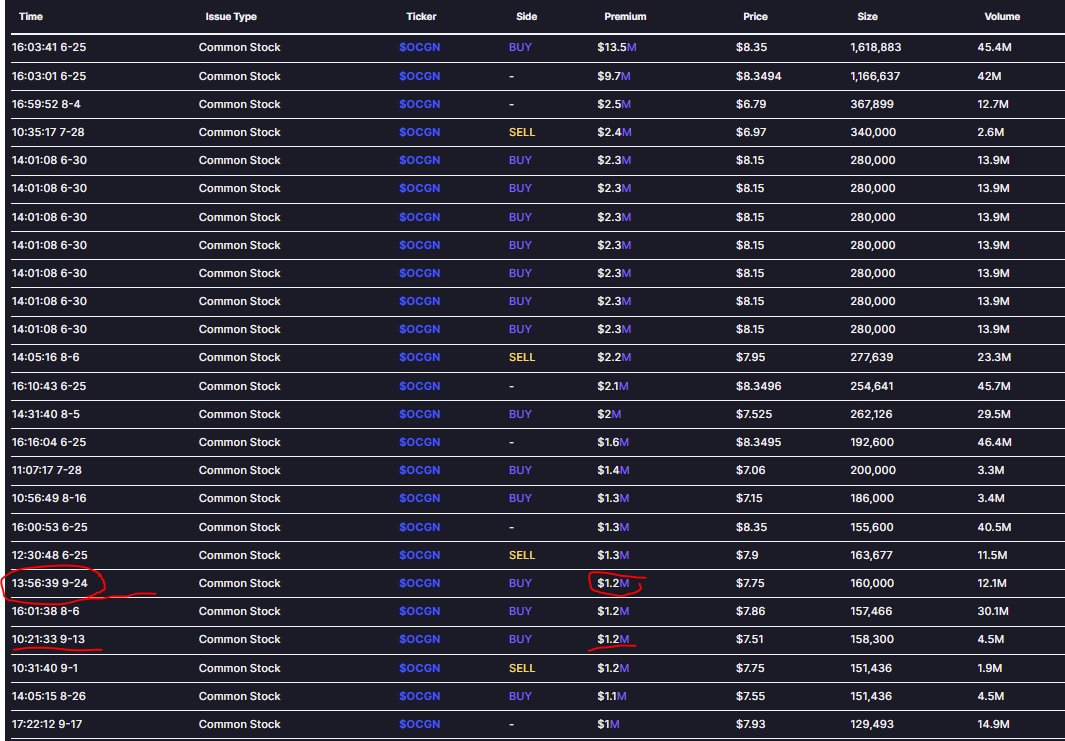Sort by the Premium column header
Screen dimensions: 1065x741
coord(625,16)
